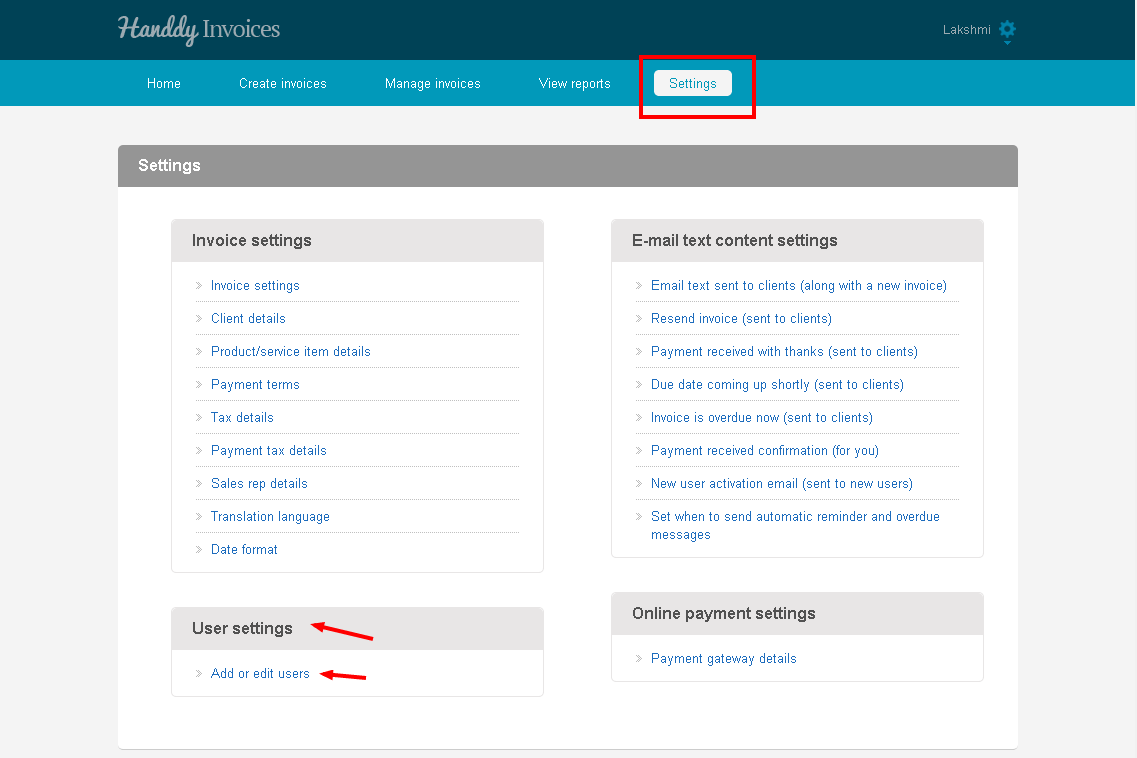
Task: Open Product/service item details
Action: click(x=291, y=352)
